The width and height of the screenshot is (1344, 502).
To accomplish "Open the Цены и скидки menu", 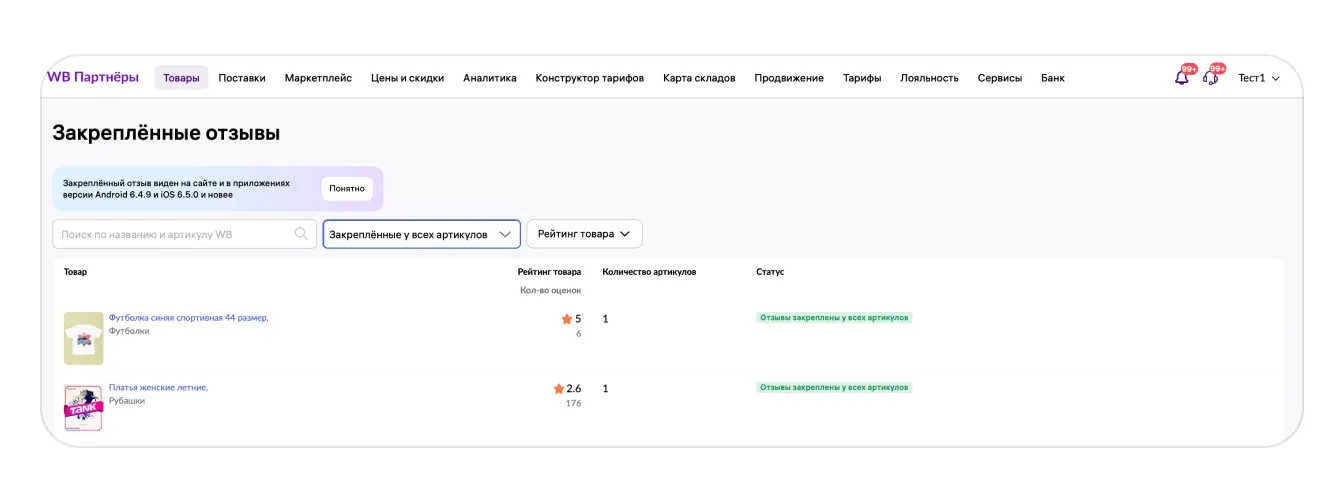I will 407,78.
